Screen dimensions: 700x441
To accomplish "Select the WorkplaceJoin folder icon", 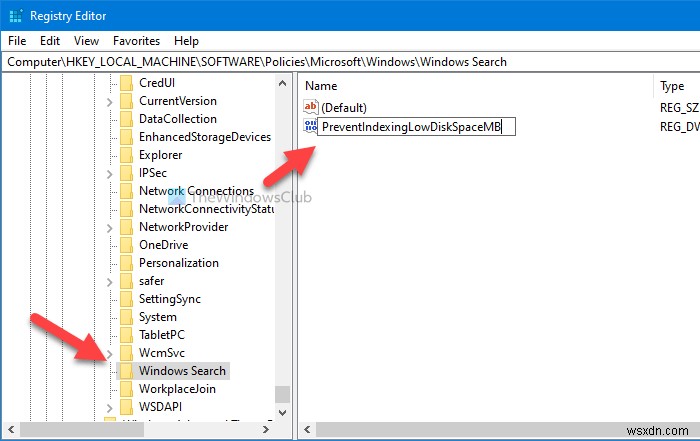I will tap(126, 389).
